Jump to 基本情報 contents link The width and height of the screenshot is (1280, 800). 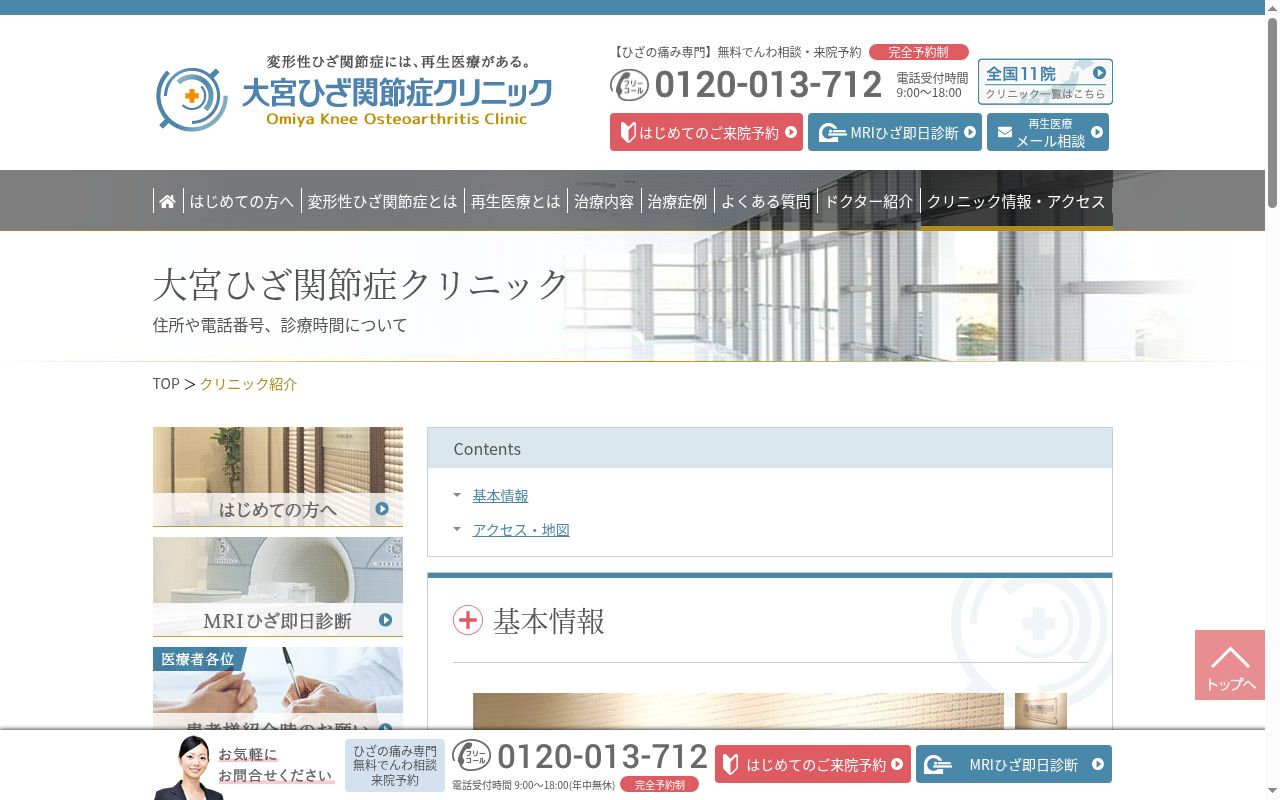point(500,495)
